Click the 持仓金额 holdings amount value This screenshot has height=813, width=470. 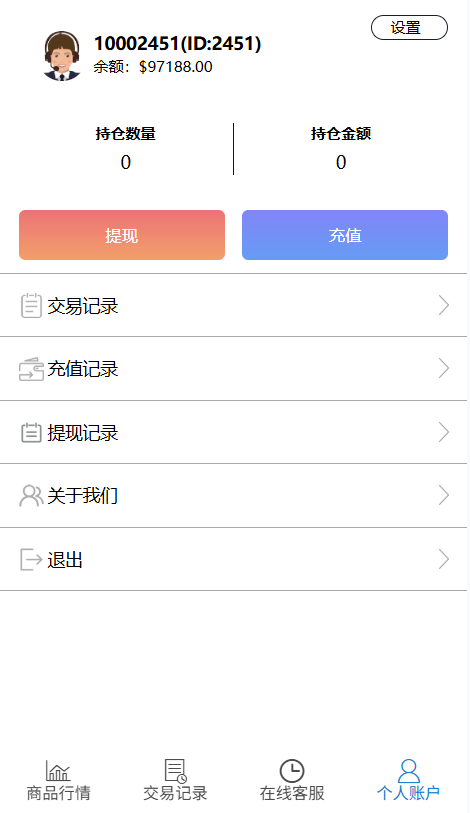pos(341,162)
